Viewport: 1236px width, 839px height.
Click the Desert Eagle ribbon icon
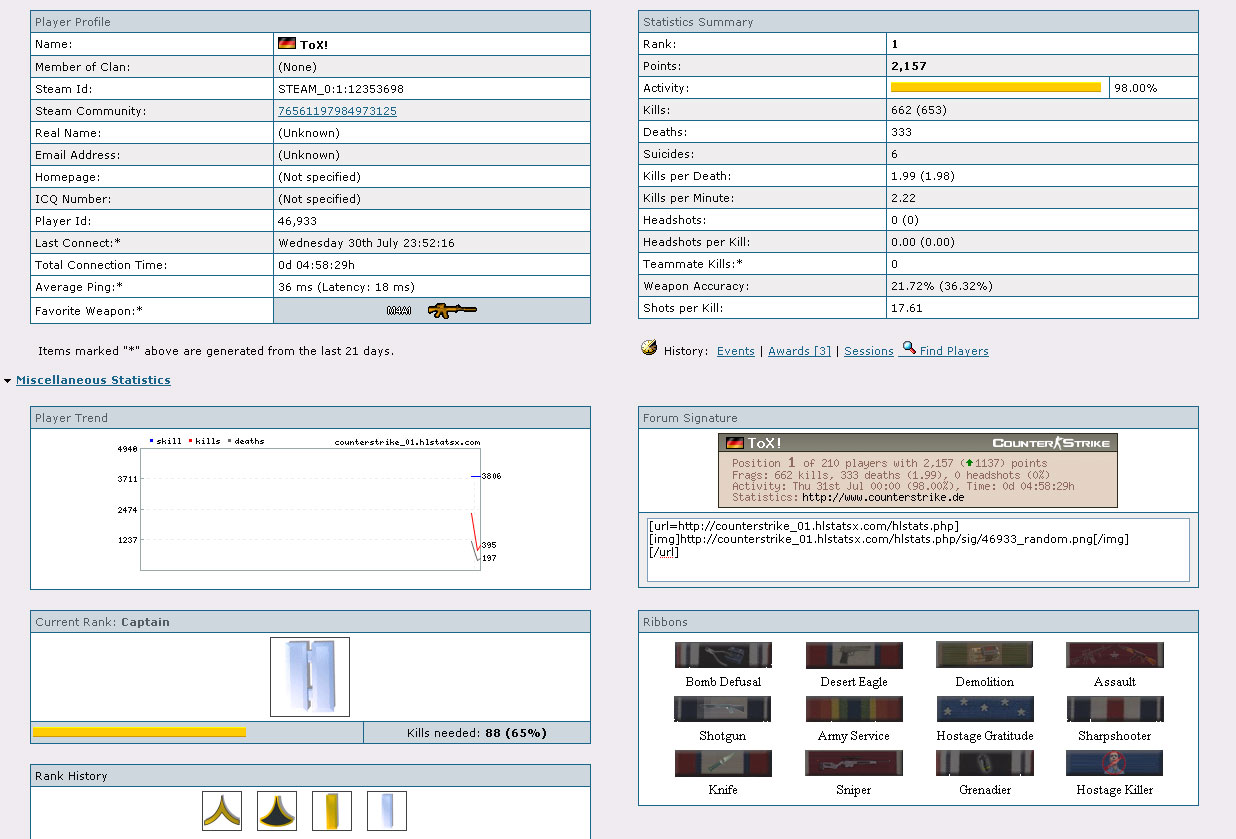854,655
